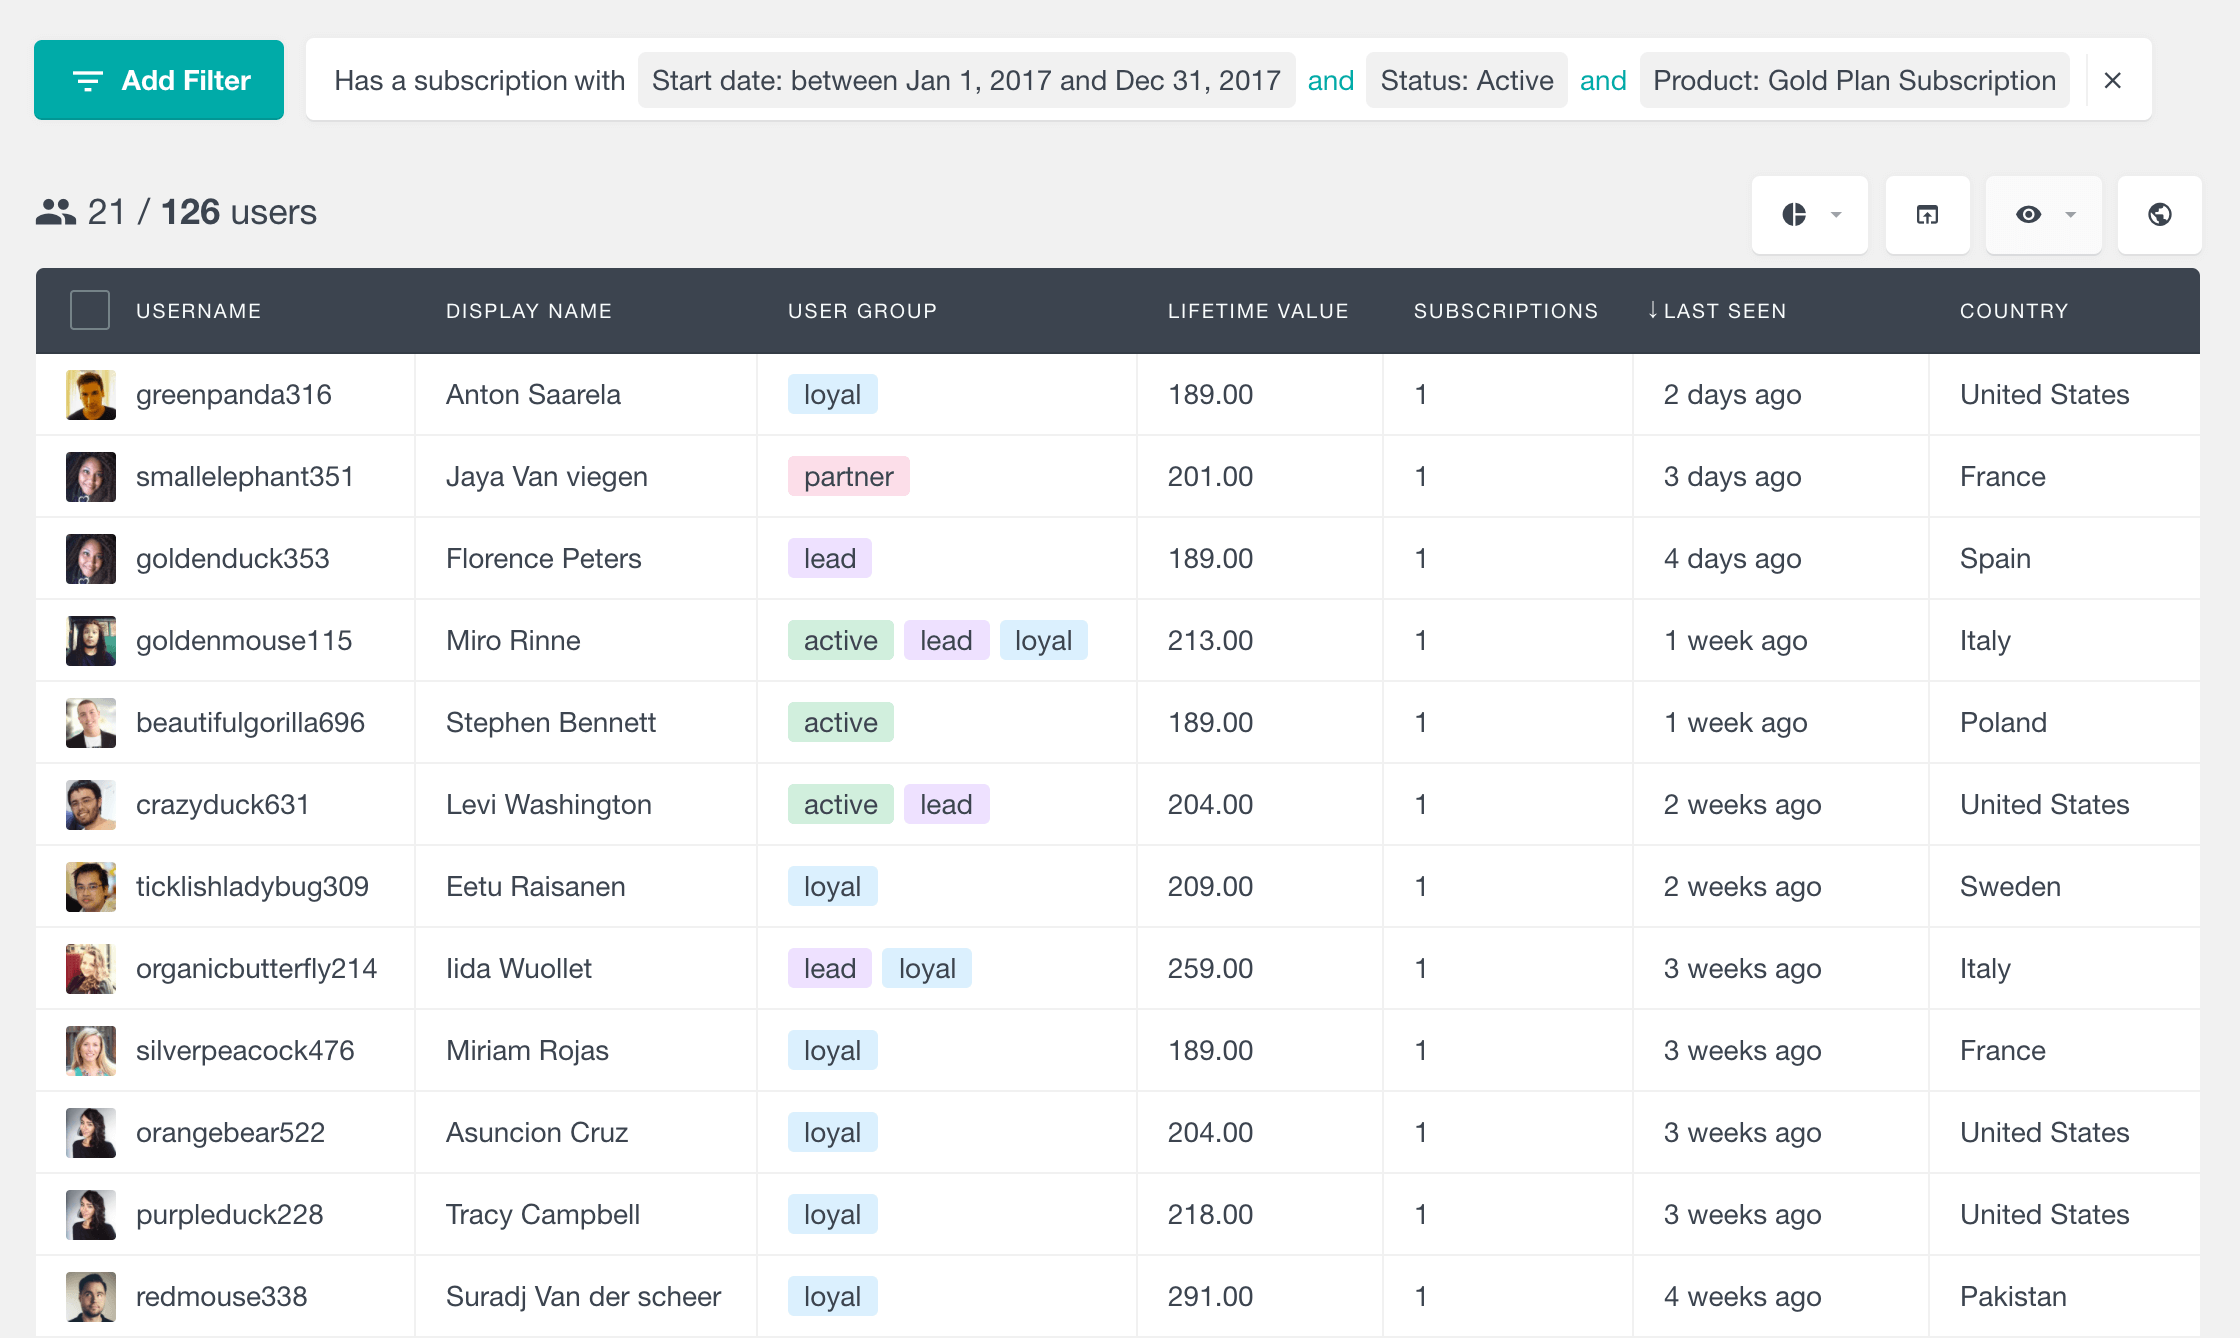Click the globe / country filter icon
Screen dimensions: 2240x1338
(x=2160, y=210)
